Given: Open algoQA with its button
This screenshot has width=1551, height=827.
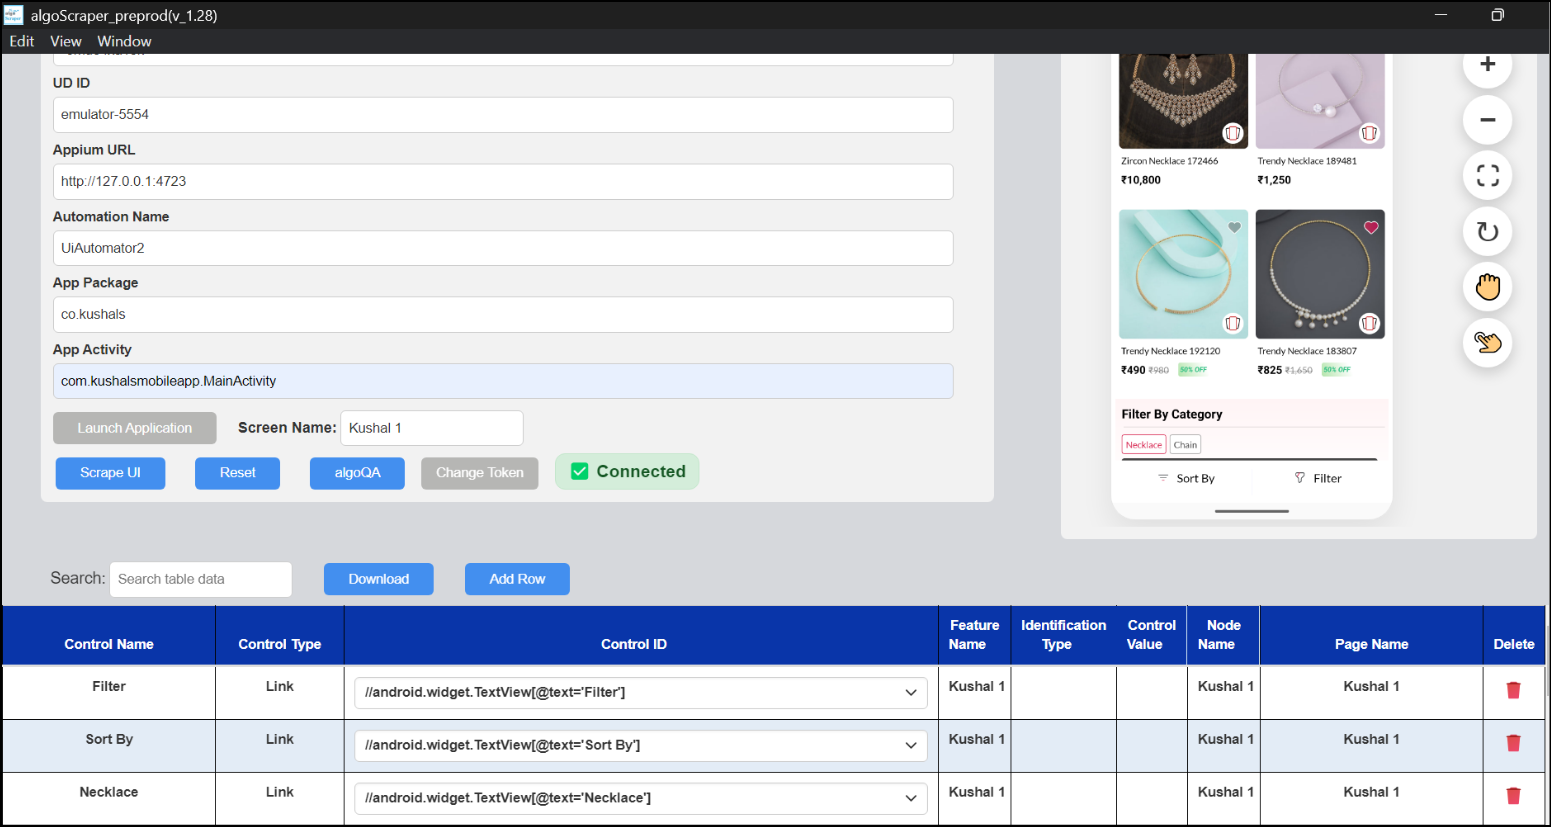Looking at the screenshot, I should pos(358,473).
